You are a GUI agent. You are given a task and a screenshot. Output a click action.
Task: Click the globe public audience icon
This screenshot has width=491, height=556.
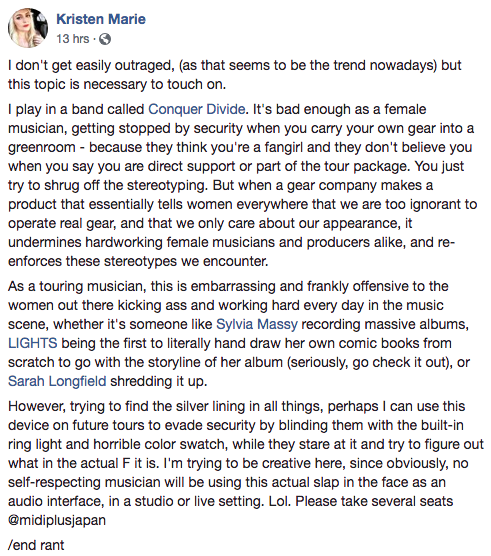(105, 39)
